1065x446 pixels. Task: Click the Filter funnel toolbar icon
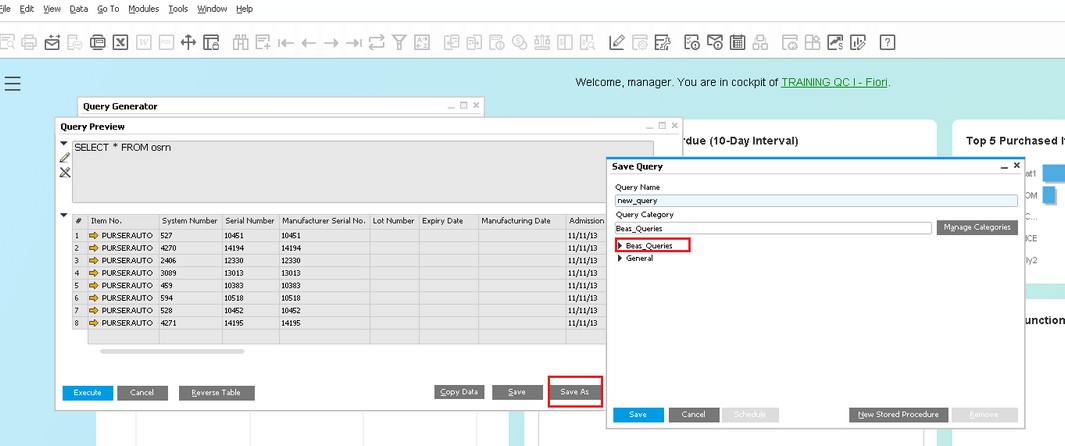(399, 42)
